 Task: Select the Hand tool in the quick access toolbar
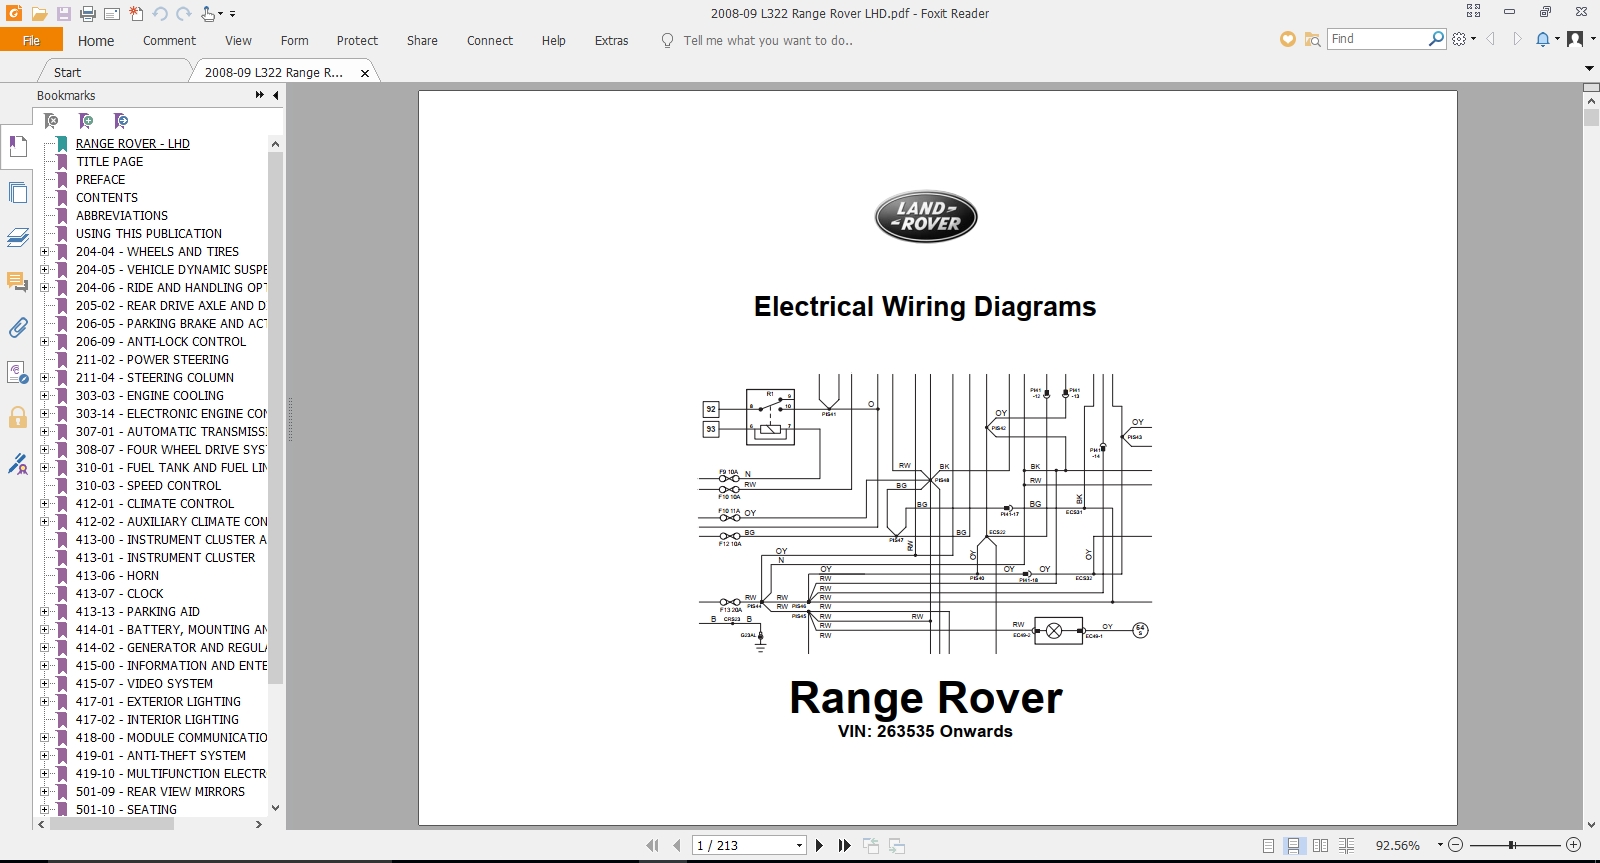click(x=208, y=14)
